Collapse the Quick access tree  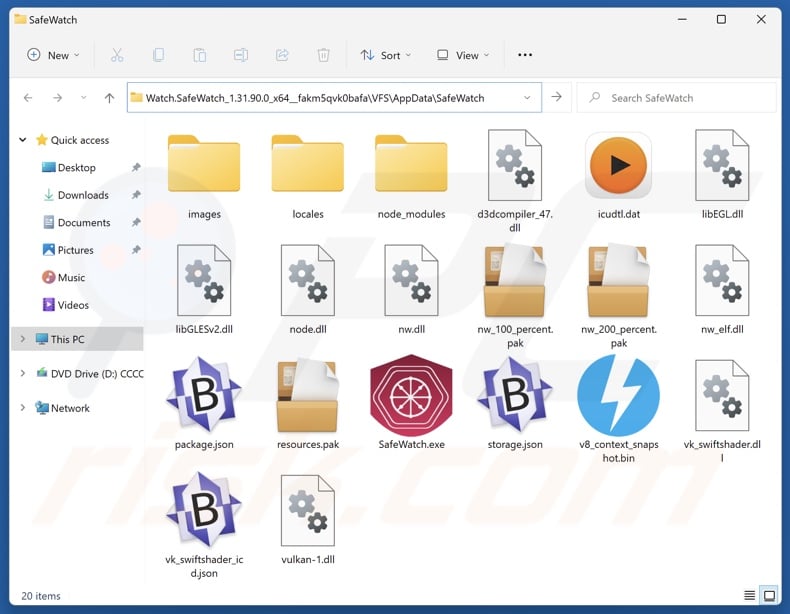pyautogui.click(x=23, y=140)
